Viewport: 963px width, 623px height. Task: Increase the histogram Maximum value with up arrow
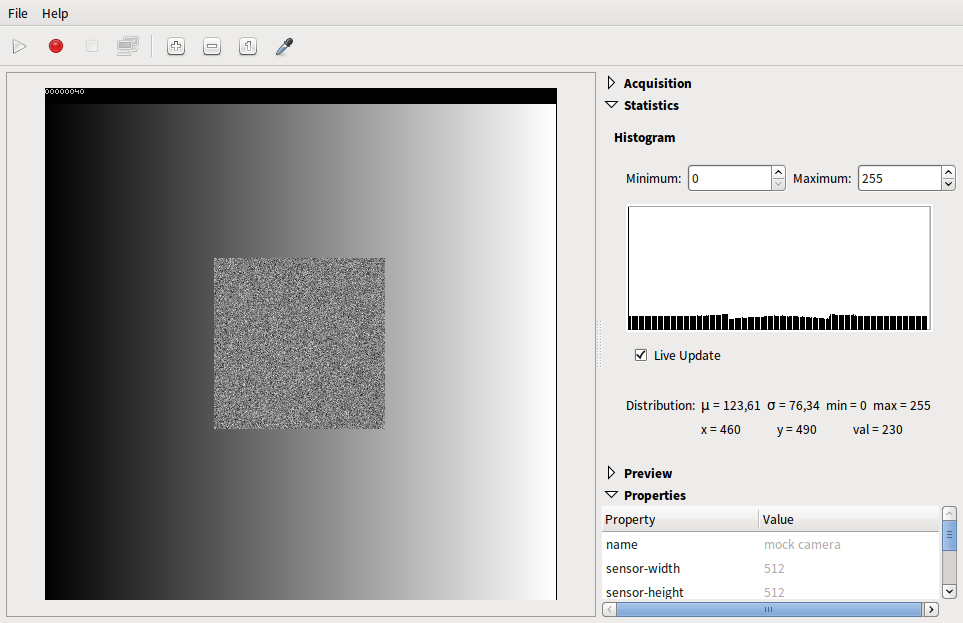pyautogui.click(x=948, y=173)
